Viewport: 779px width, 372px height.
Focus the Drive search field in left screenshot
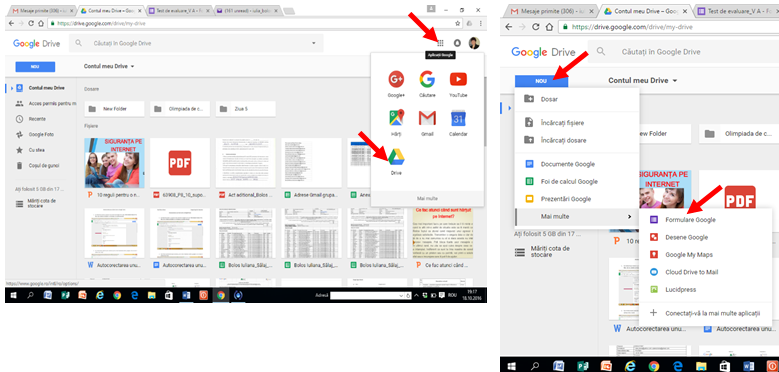(x=196, y=43)
